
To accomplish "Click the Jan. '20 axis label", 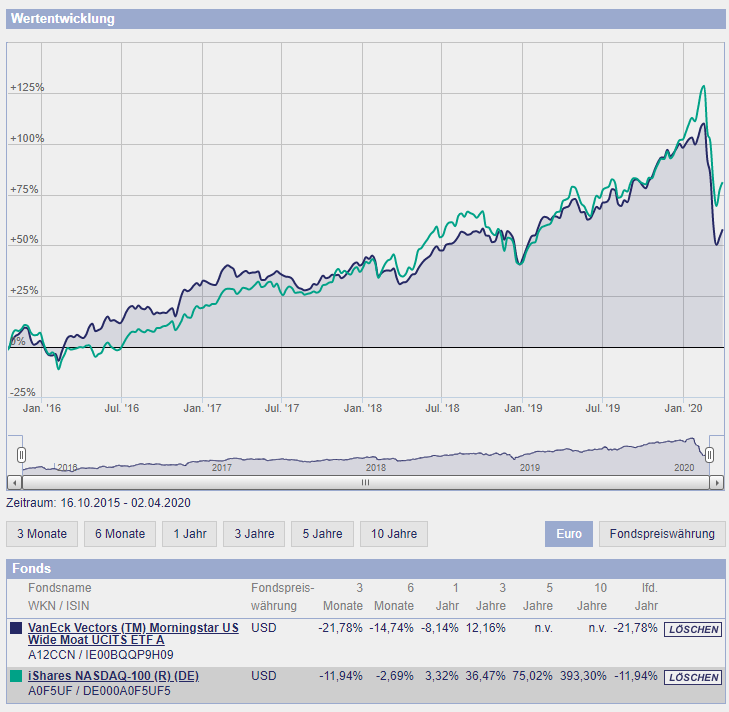I will coord(683,408).
